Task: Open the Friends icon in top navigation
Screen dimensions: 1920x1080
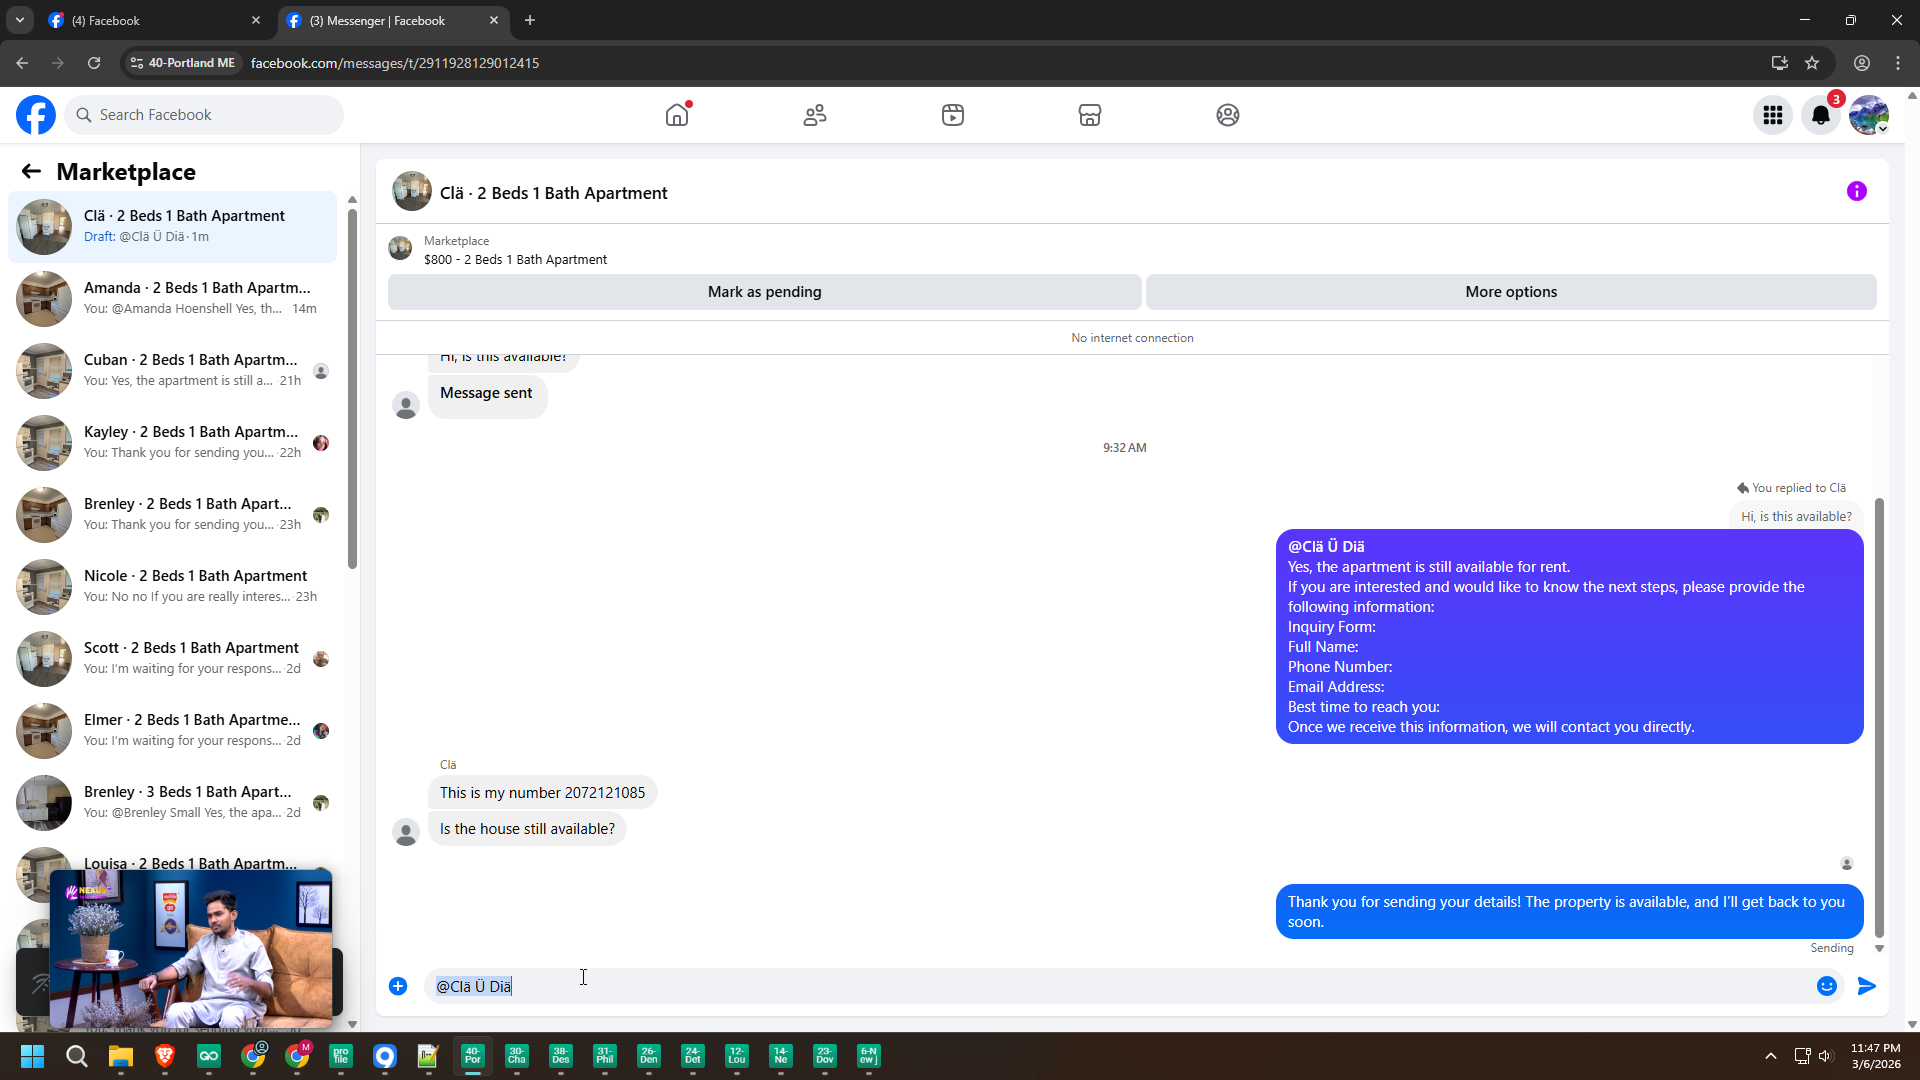Action: [x=815, y=115]
